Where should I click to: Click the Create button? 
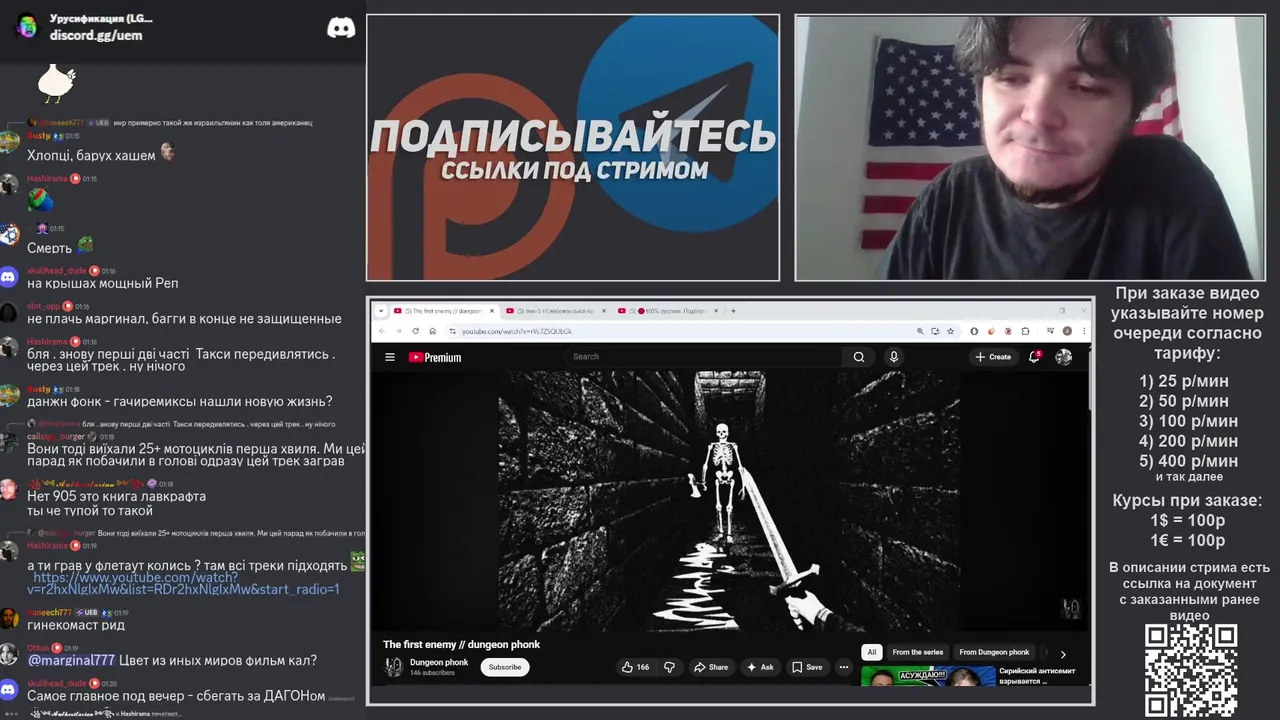[x=993, y=357]
